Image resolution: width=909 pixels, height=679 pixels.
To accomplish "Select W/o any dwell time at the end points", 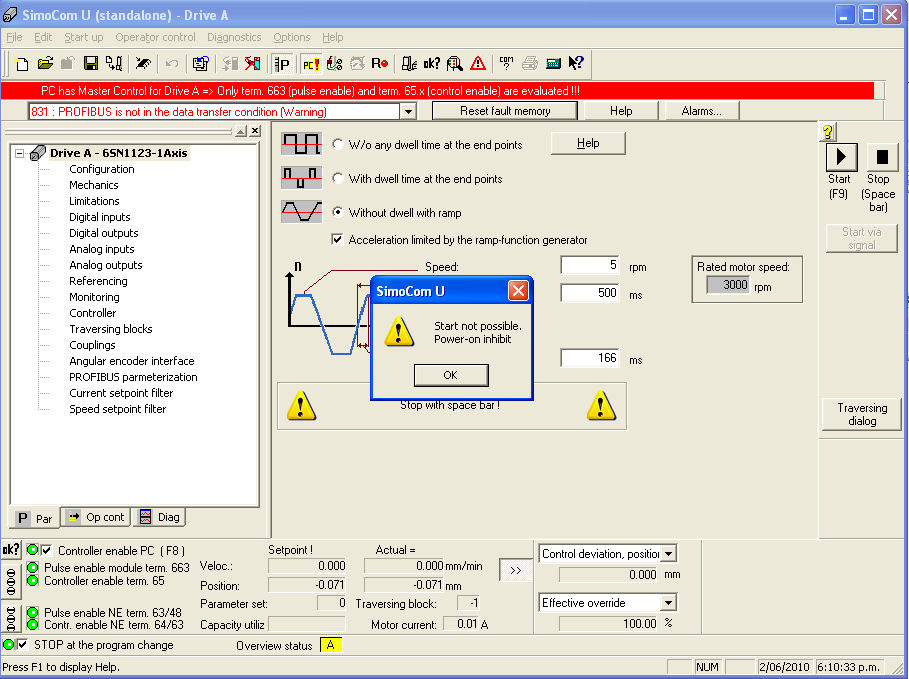I will click(x=337, y=144).
